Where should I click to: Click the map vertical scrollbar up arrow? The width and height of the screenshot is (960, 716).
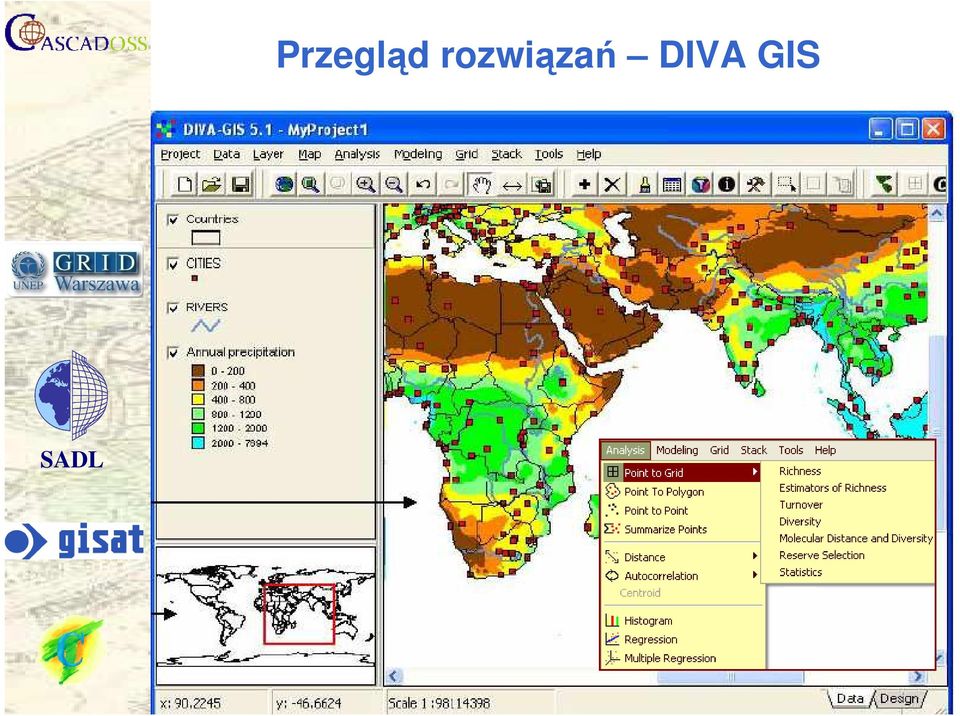[x=937, y=213]
